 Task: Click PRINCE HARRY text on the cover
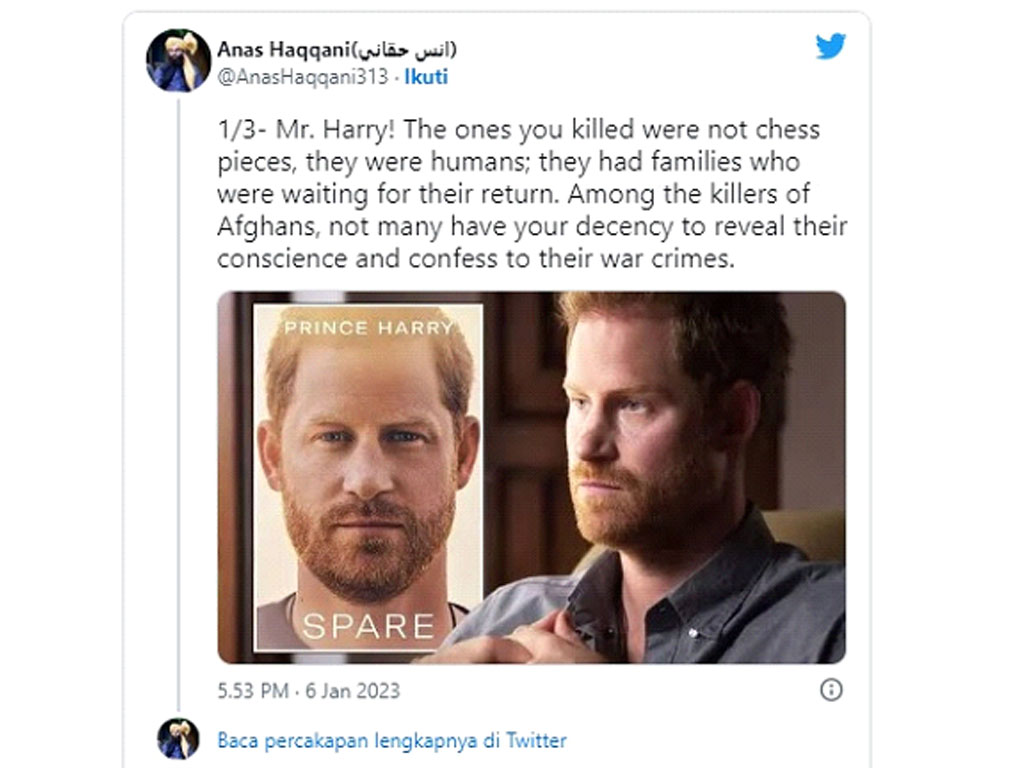368,327
